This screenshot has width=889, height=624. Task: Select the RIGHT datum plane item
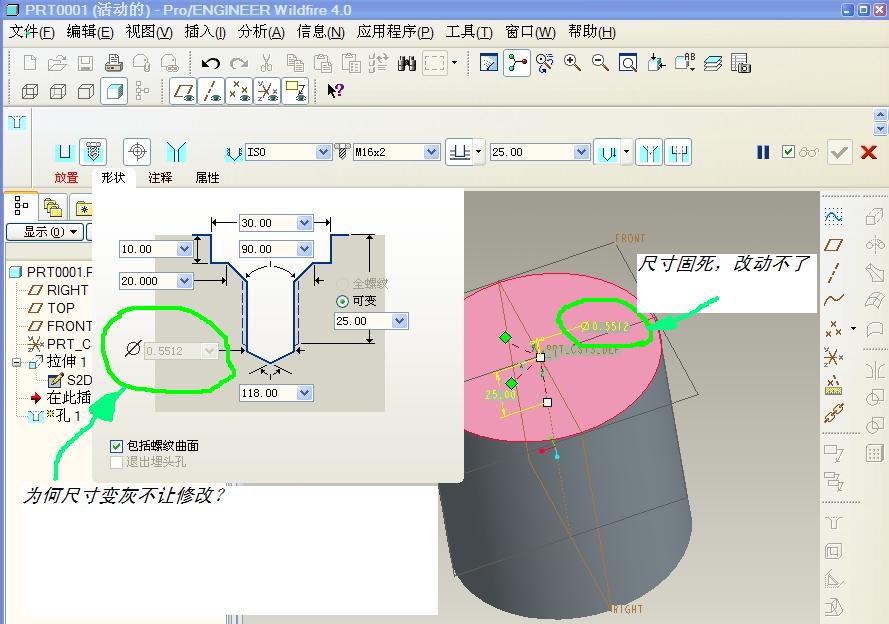pos(67,290)
